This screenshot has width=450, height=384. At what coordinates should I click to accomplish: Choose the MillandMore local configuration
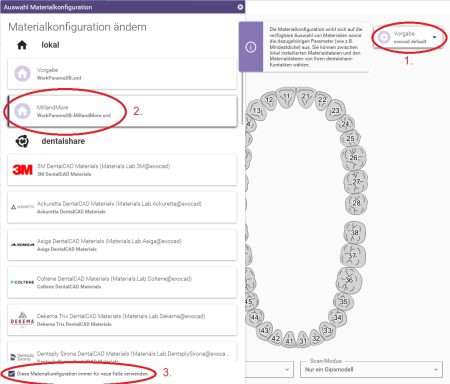click(122, 111)
